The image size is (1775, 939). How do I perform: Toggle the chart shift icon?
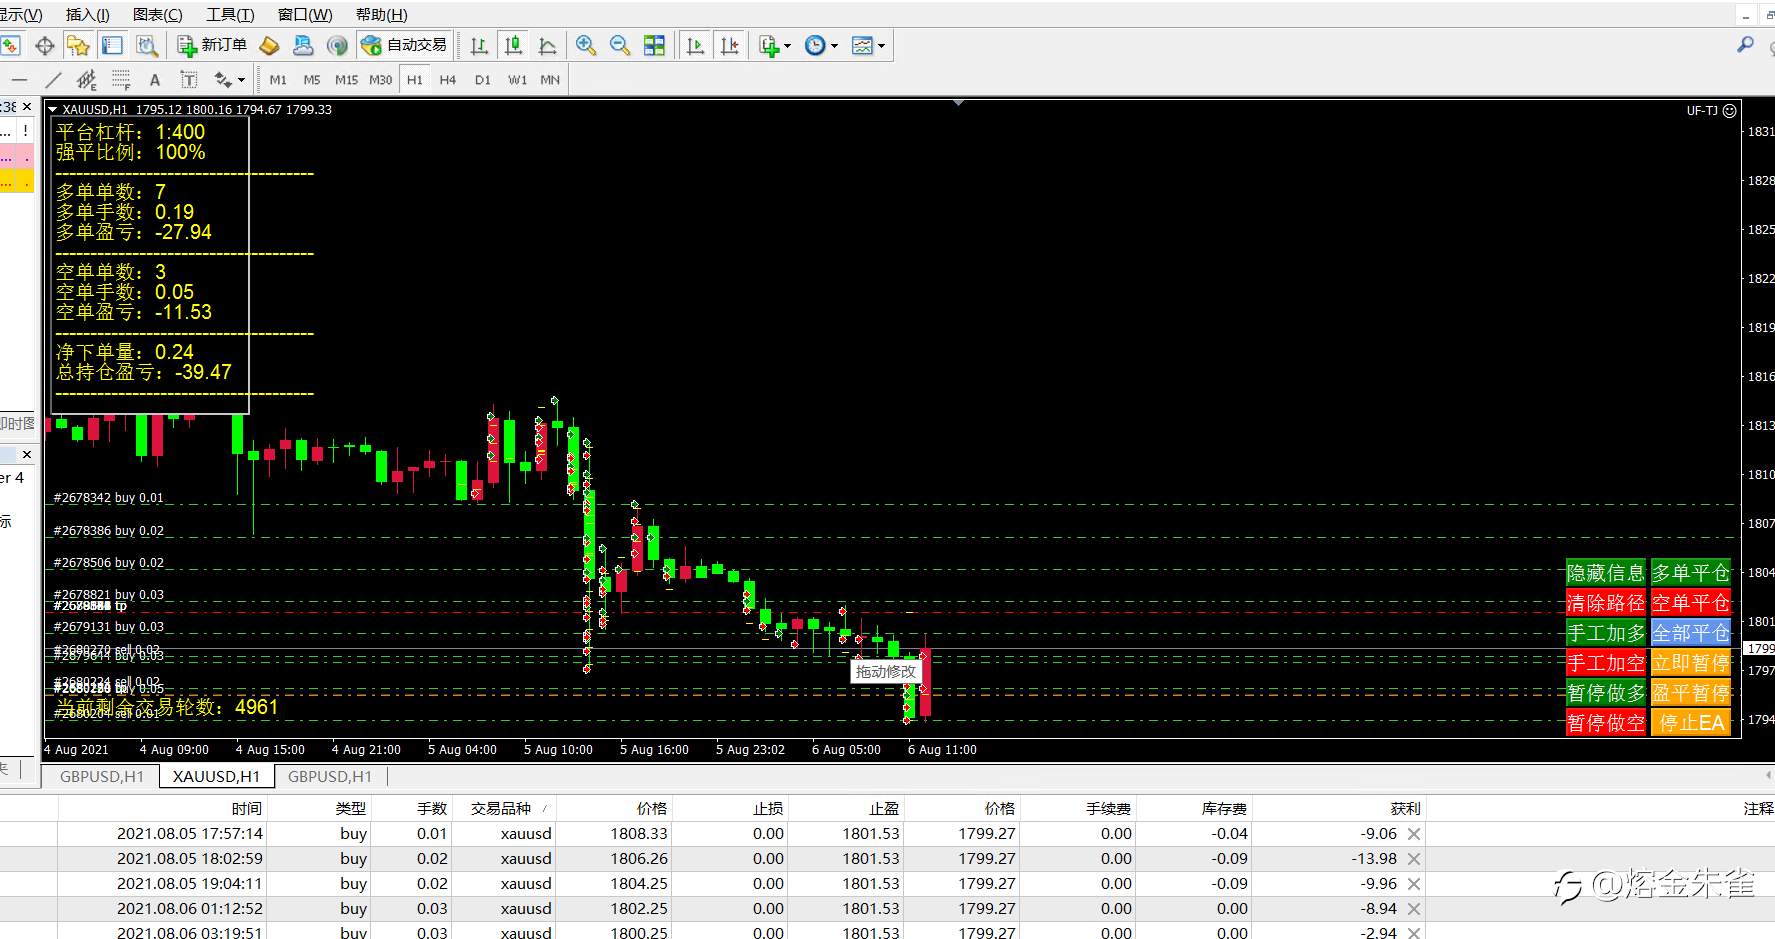coord(730,46)
